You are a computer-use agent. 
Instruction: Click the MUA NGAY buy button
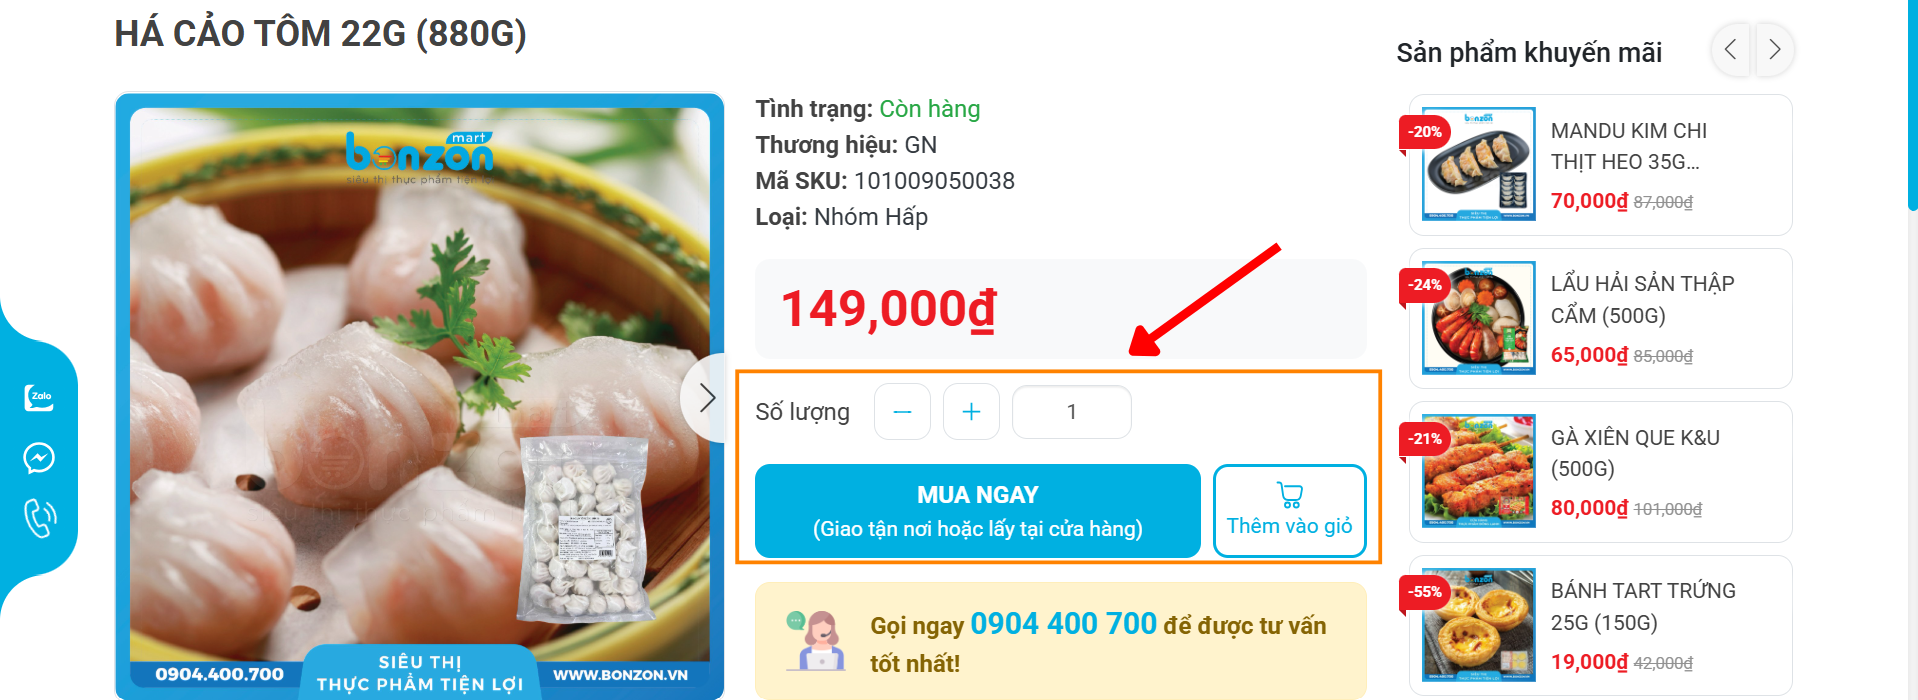[x=977, y=511]
